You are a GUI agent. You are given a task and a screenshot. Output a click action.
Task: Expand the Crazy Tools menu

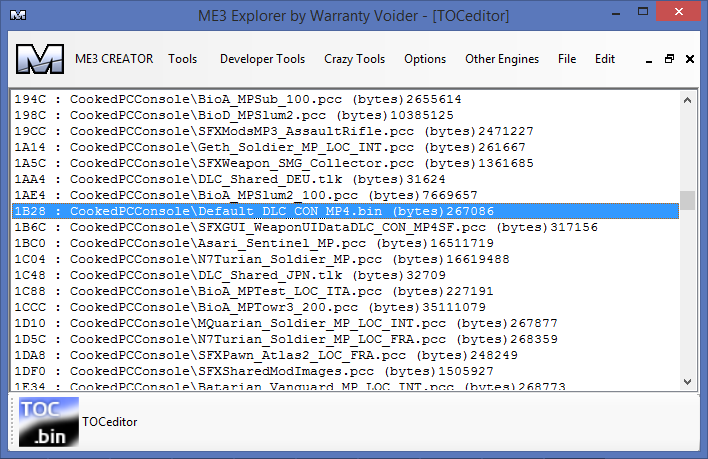point(354,59)
